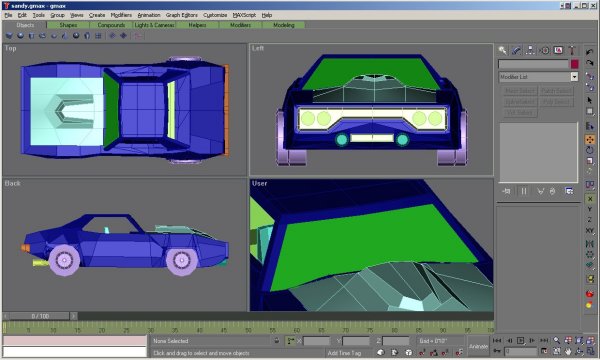Click the Undo arrow icon
This screenshot has height=360, width=600.
coord(590,52)
